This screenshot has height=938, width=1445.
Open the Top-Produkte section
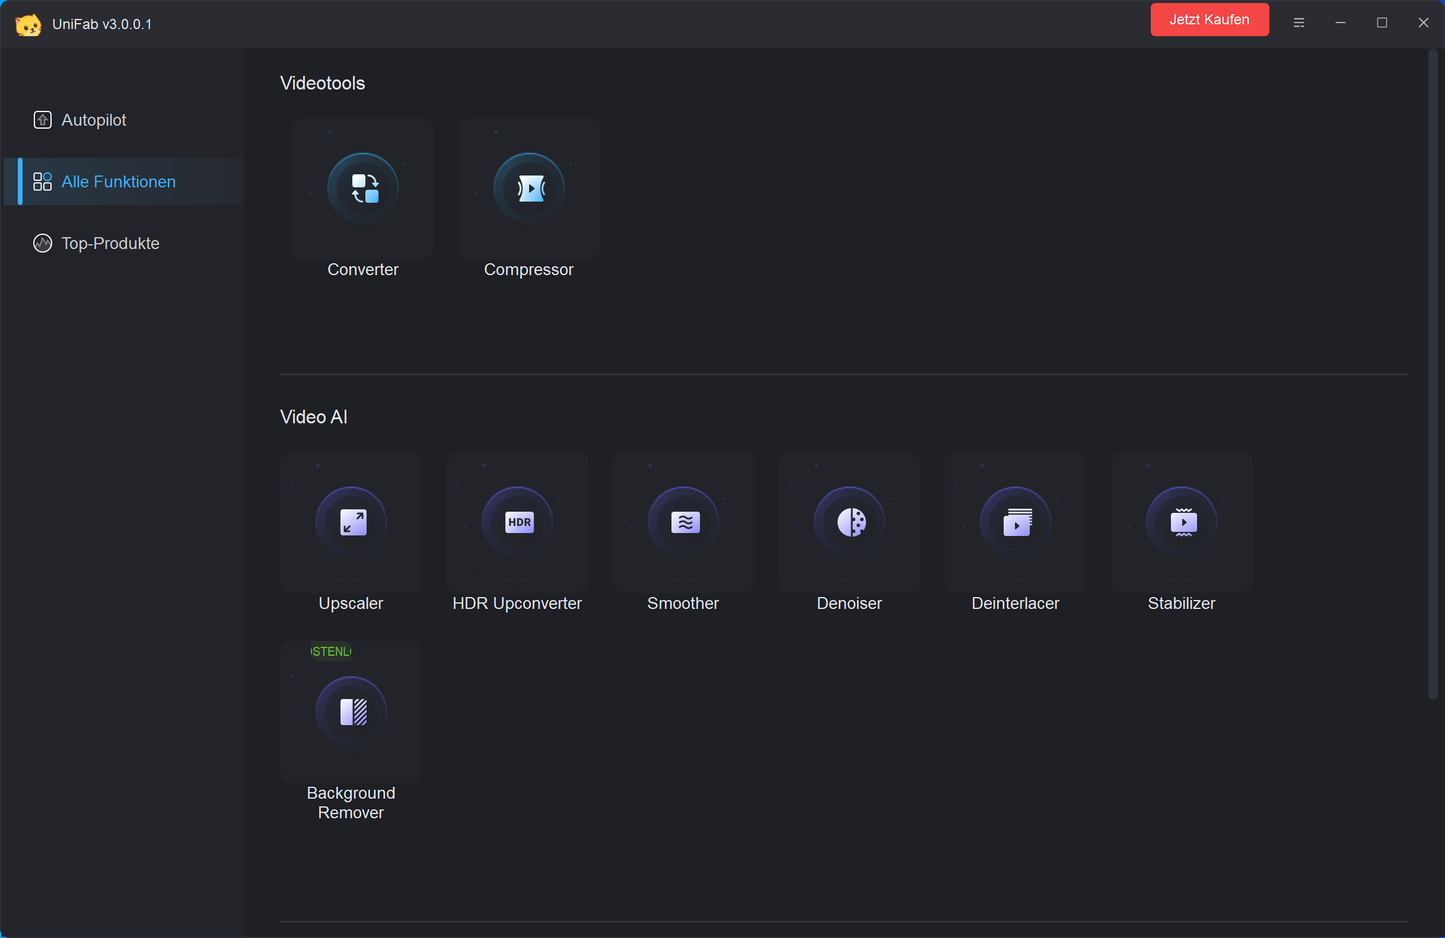point(110,244)
